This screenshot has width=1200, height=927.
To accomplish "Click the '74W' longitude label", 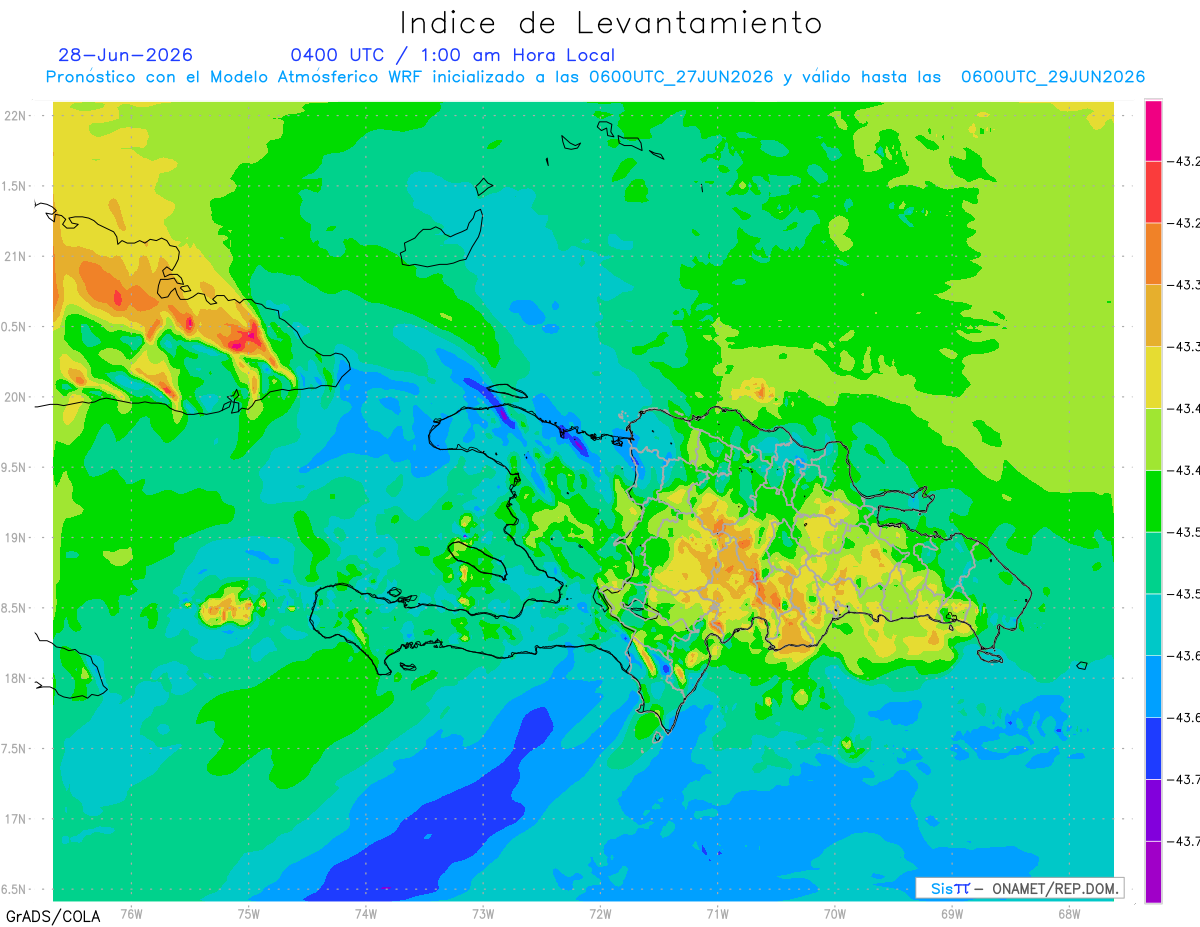I will coord(366,914).
